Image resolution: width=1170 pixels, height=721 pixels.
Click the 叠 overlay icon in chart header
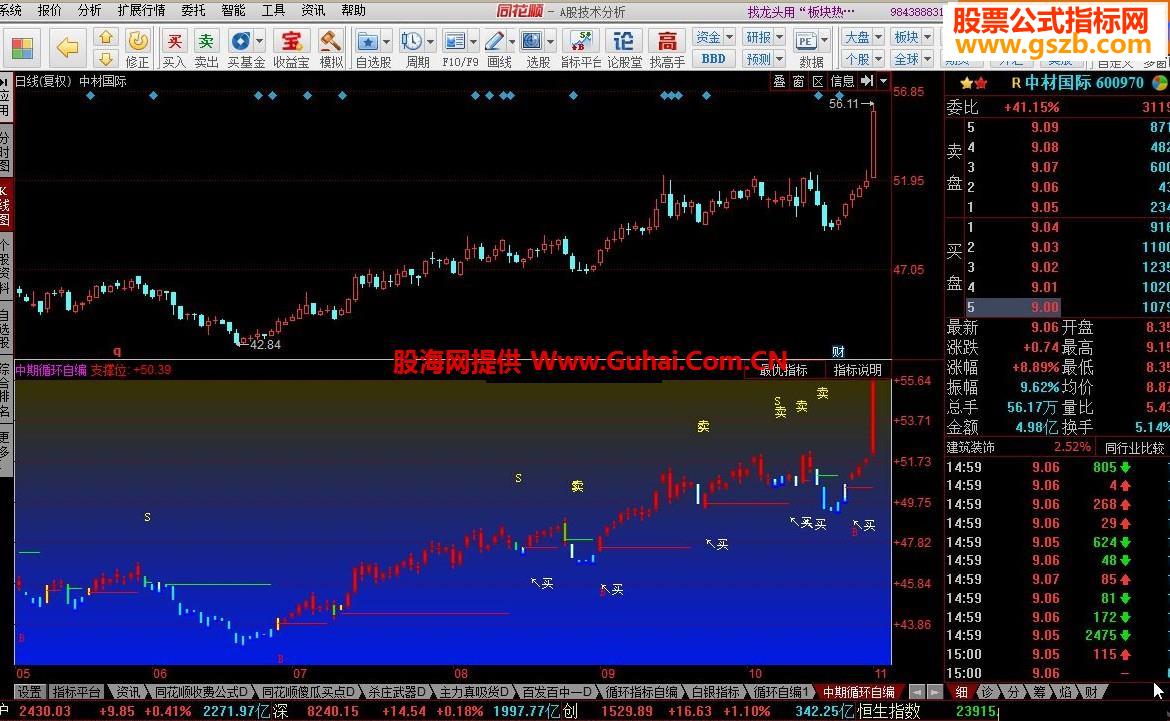click(779, 81)
